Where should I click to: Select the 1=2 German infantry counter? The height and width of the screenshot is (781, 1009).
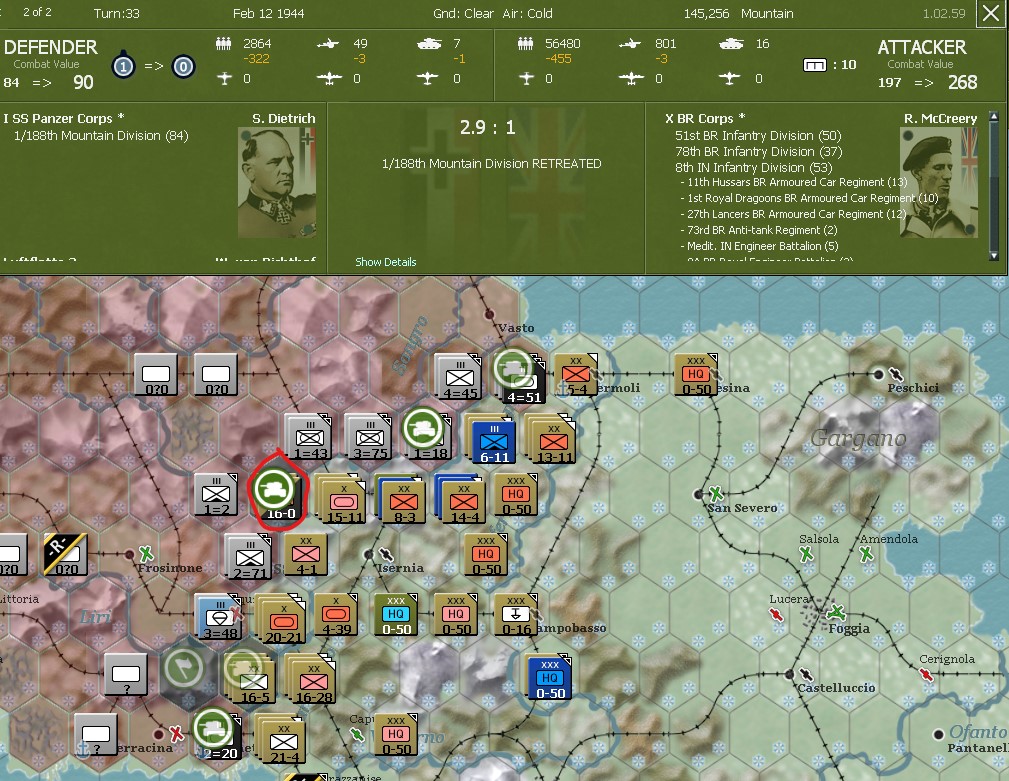217,495
